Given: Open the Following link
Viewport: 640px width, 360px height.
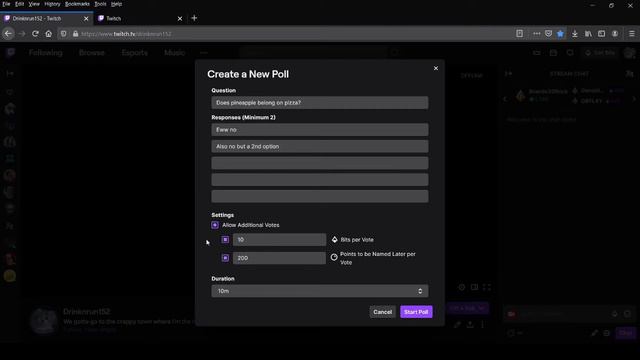Looking at the screenshot, I should [x=46, y=53].
